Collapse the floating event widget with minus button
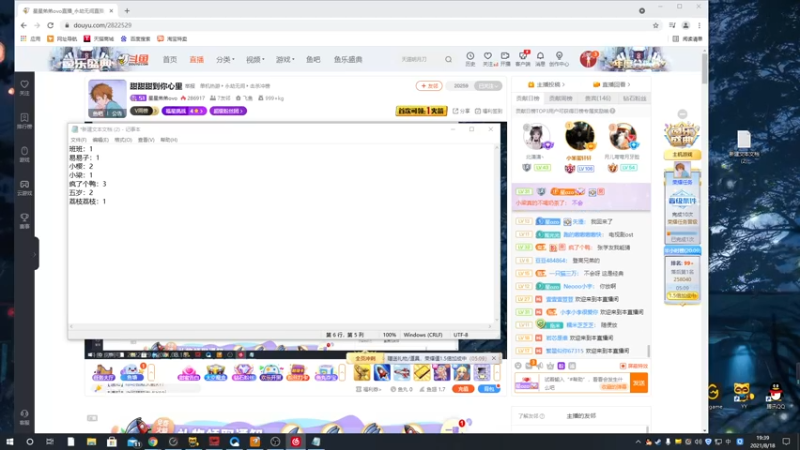The width and height of the screenshot is (800, 450). [x=682, y=114]
